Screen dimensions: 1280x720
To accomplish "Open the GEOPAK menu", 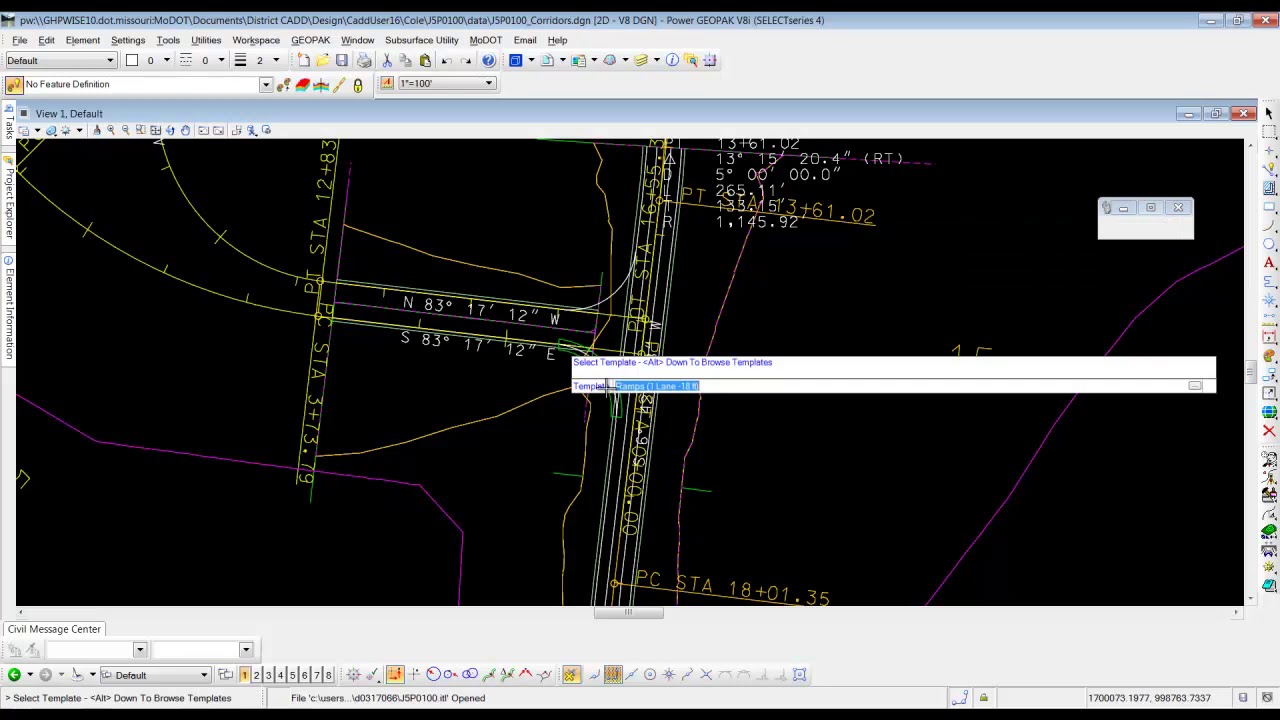I will [310, 40].
